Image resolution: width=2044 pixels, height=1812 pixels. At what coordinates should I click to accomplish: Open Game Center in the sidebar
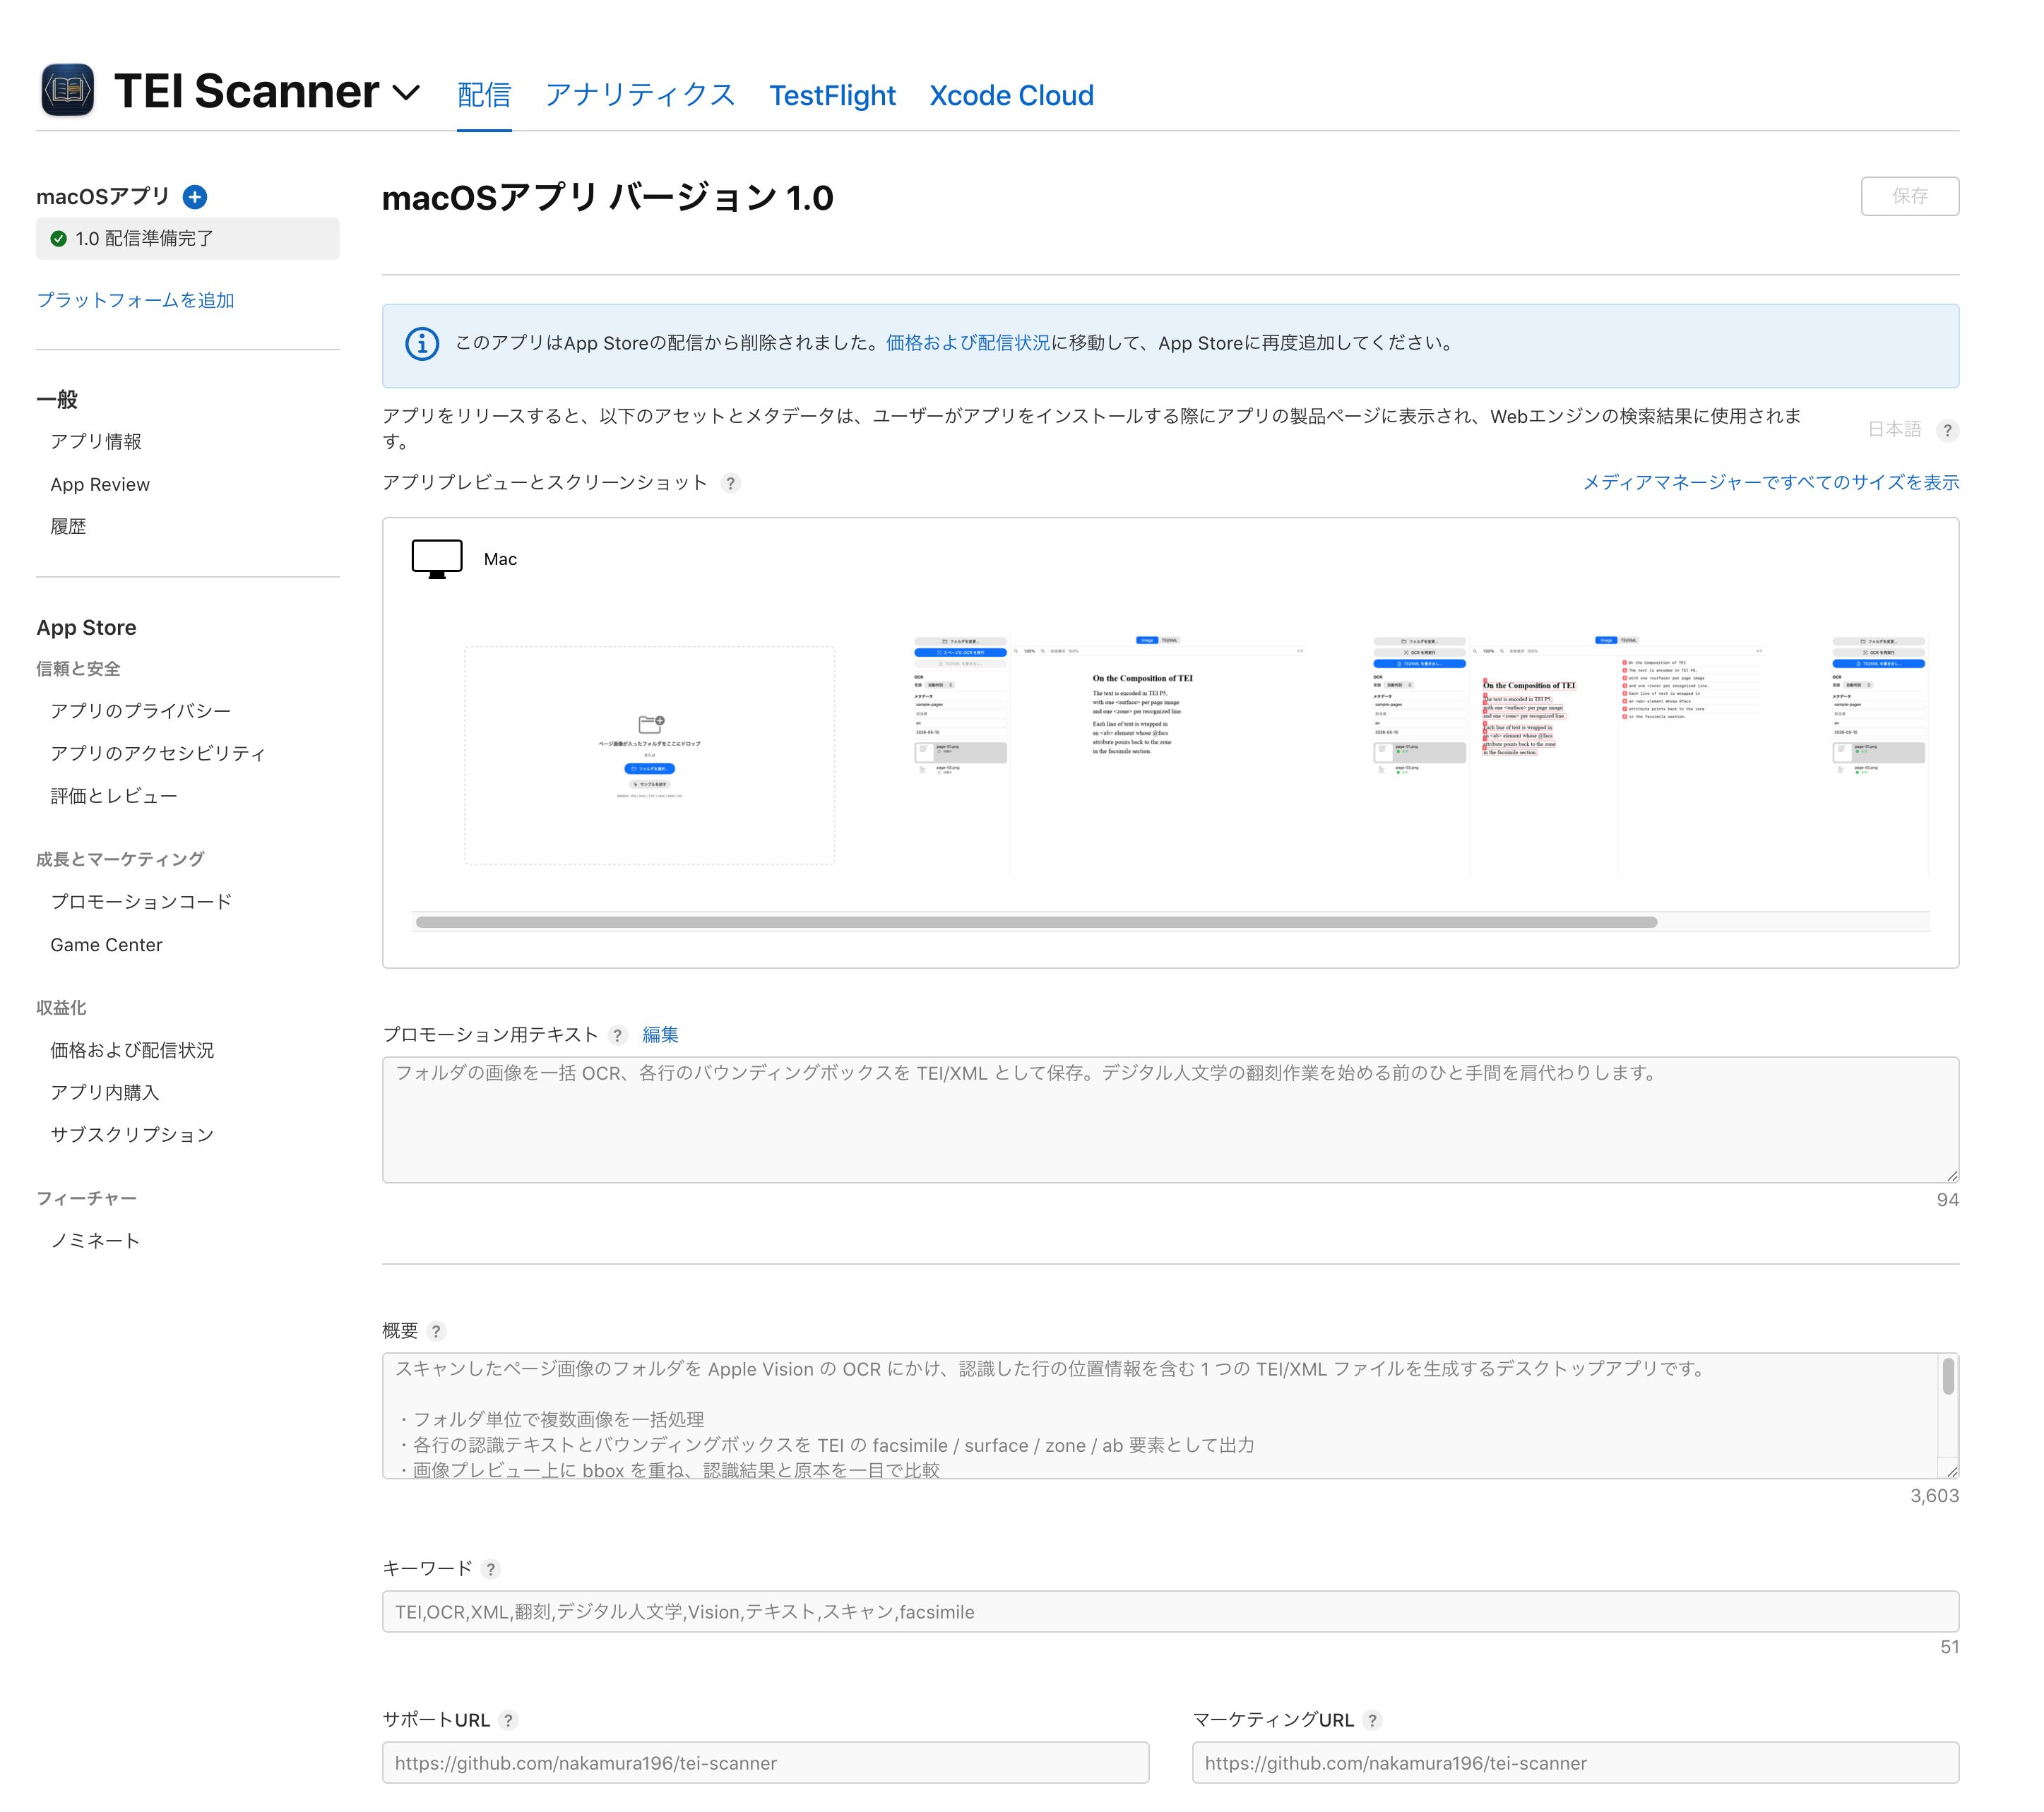point(106,944)
